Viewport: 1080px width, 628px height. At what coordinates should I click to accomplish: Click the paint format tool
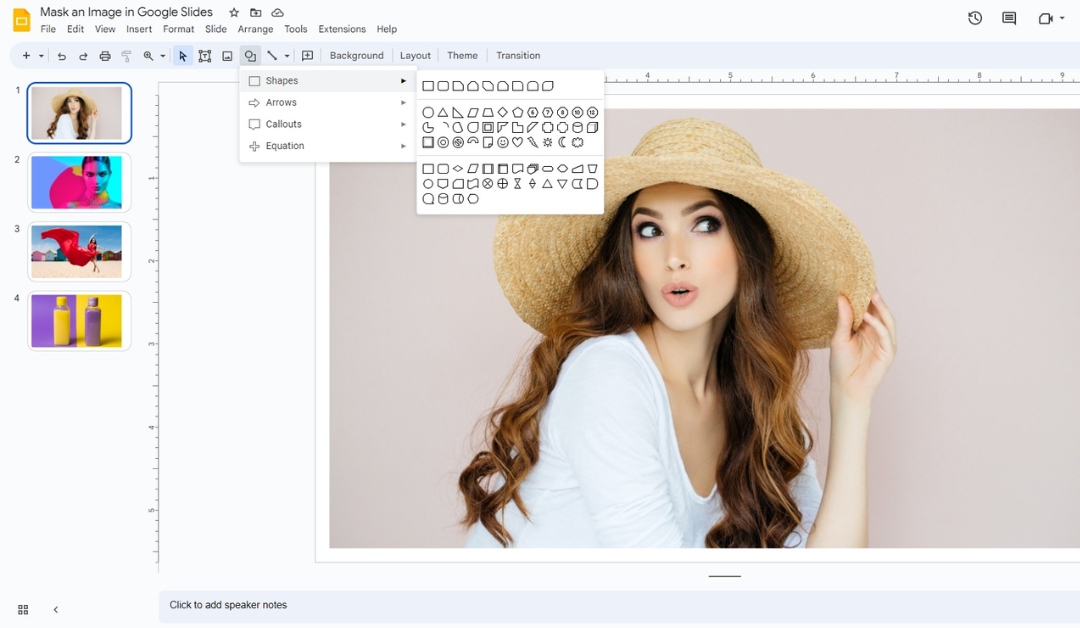126,56
